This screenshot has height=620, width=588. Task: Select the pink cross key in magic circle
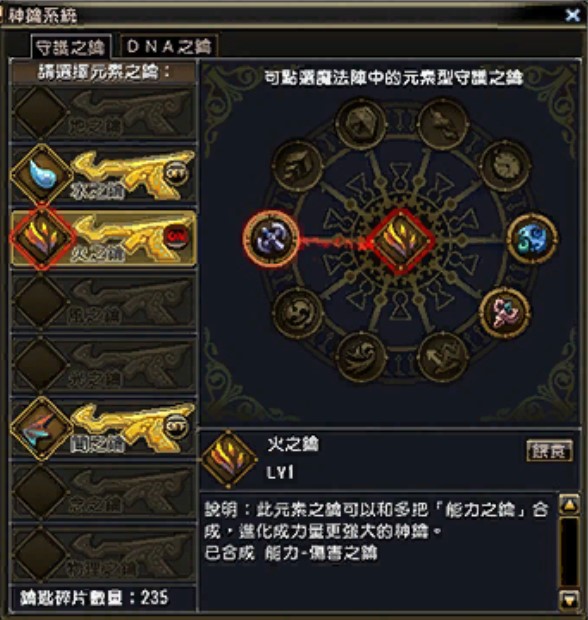pos(505,313)
